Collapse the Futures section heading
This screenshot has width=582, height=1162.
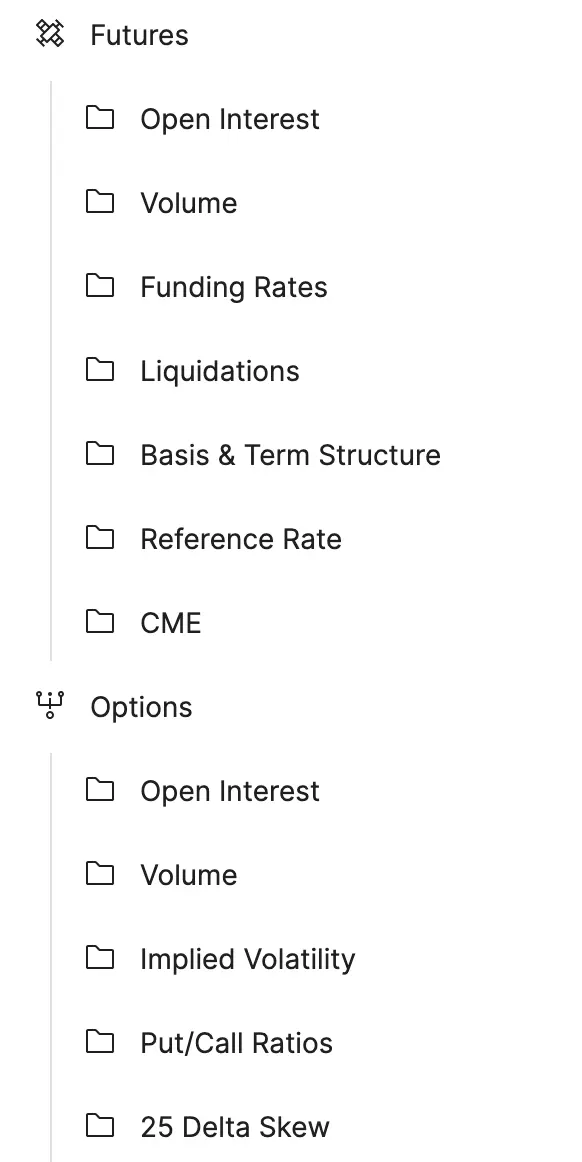pos(139,35)
